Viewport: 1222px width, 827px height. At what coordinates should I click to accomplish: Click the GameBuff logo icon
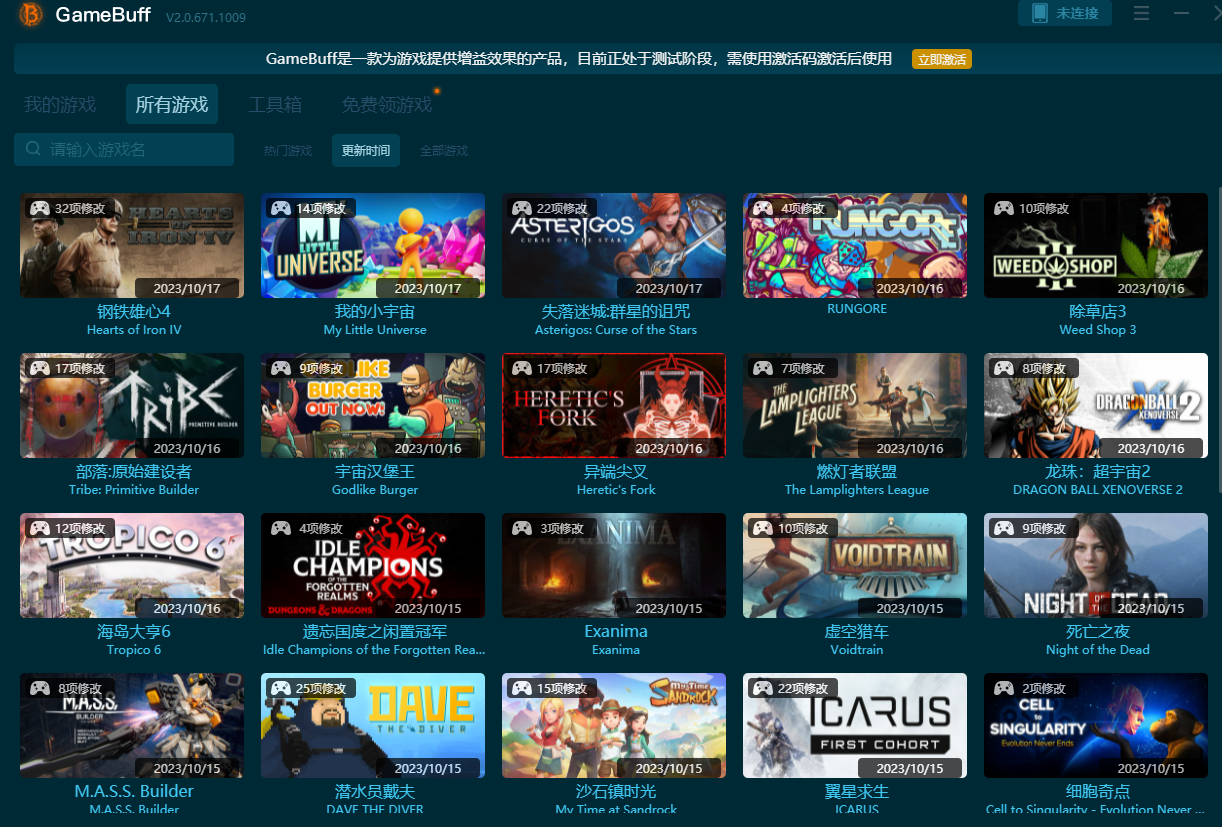pyautogui.click(x=31, y=15)
